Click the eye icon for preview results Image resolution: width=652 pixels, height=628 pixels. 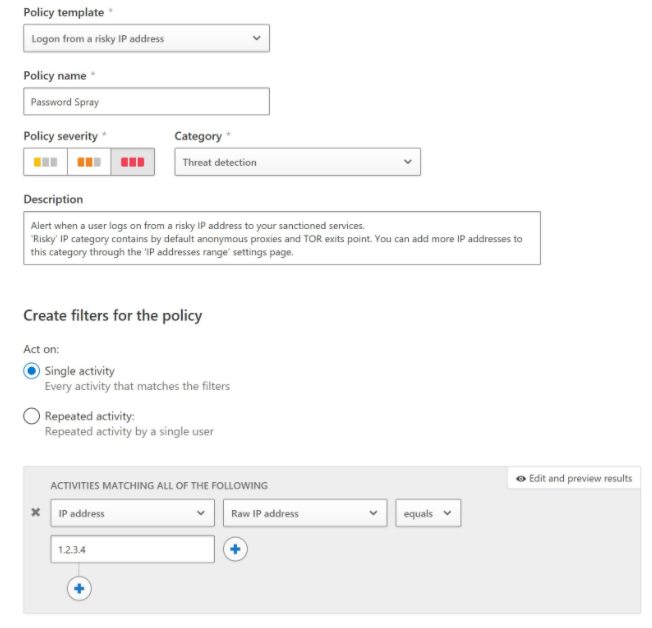click(521, 479)
